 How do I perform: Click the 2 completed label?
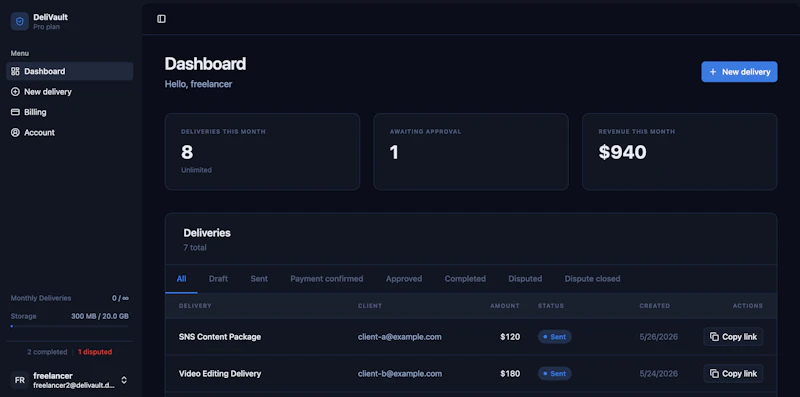(47, 352)
